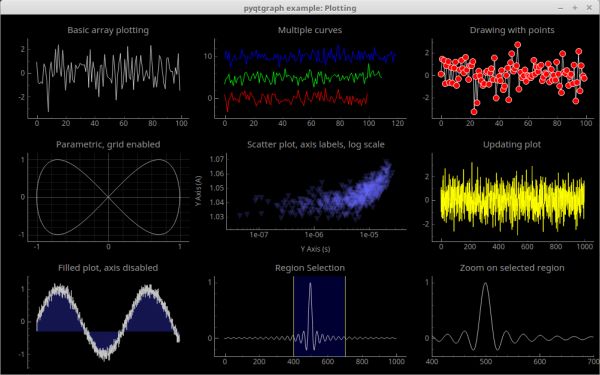
Task: Click the blue curve in Multiple curves
Action: (x=310, y=56)
